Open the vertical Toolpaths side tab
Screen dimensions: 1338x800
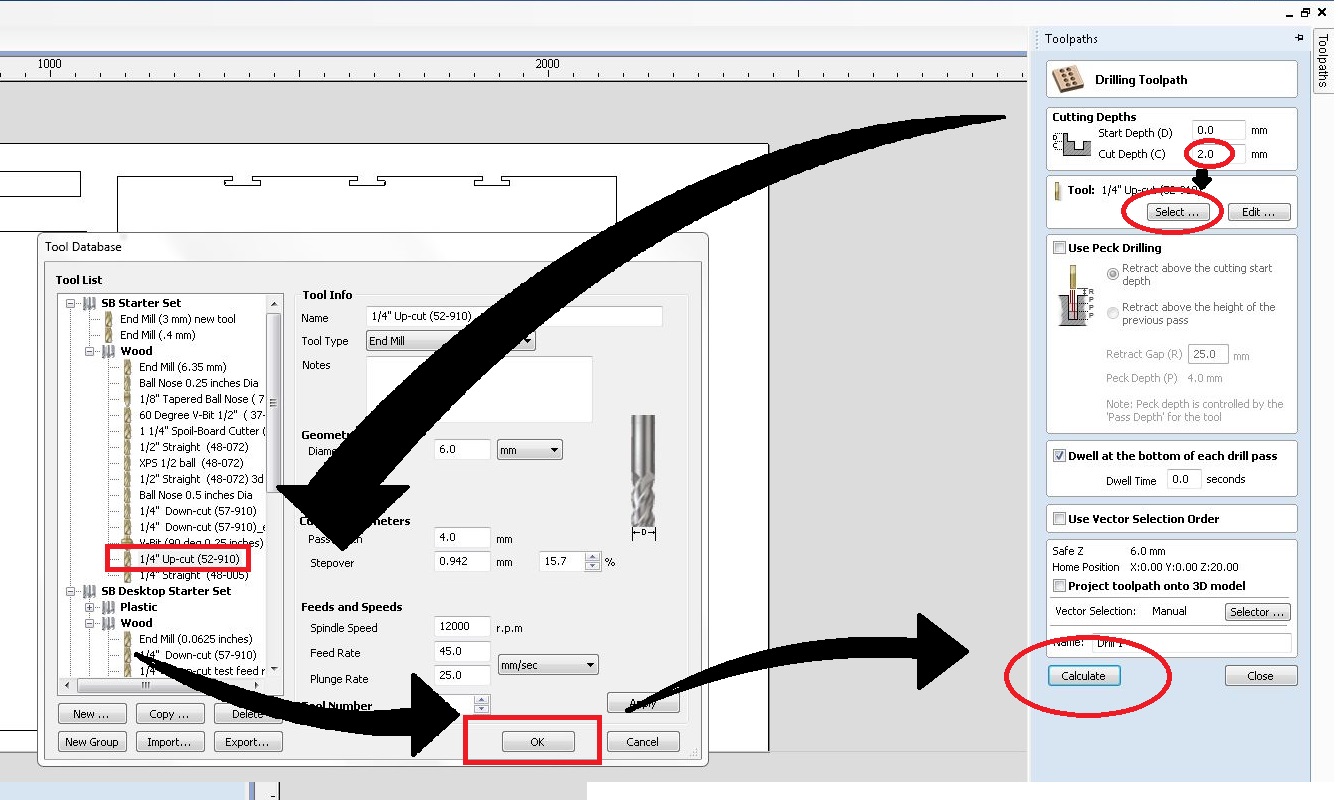1322,61
